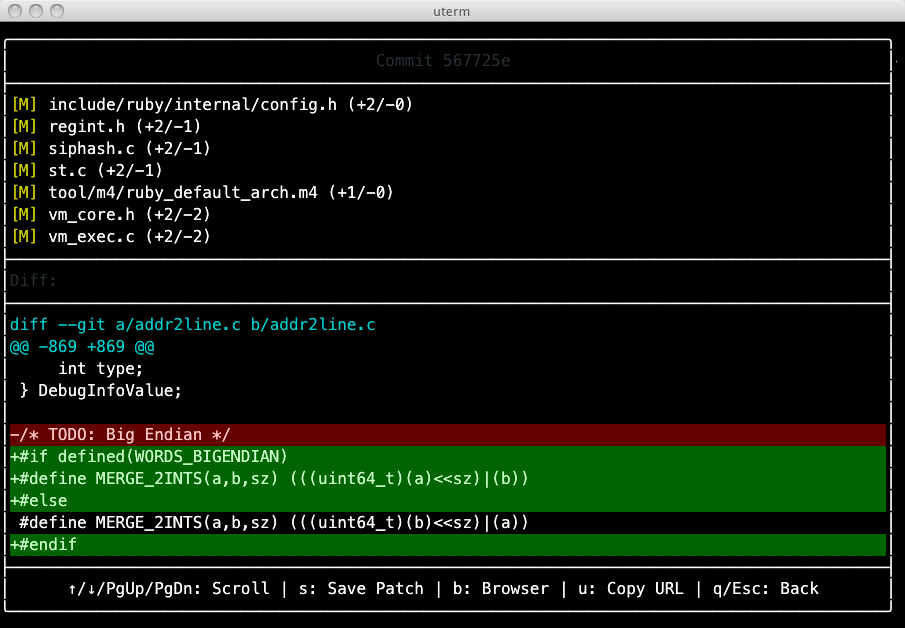Viewport: 905px width, 628px height.
Task: Click the [M] marker beside regint.h
Action: pyautogui.click(x=24, y=126)
